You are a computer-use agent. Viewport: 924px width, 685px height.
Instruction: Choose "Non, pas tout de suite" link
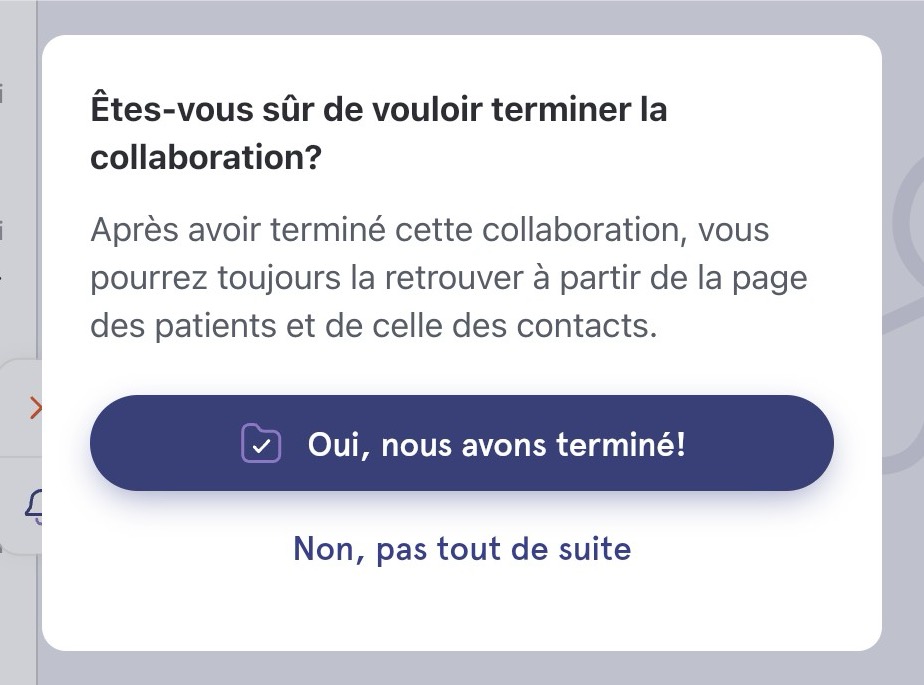(462, 549)
